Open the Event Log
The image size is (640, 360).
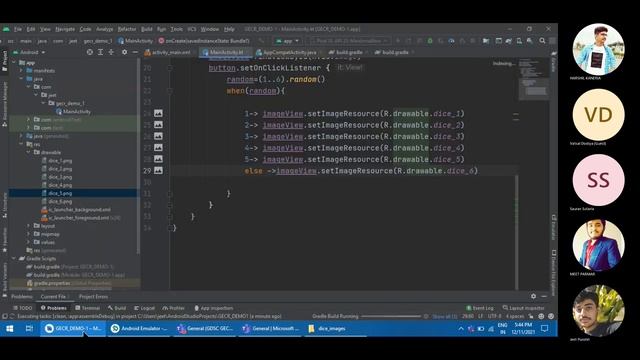point(480,308)
